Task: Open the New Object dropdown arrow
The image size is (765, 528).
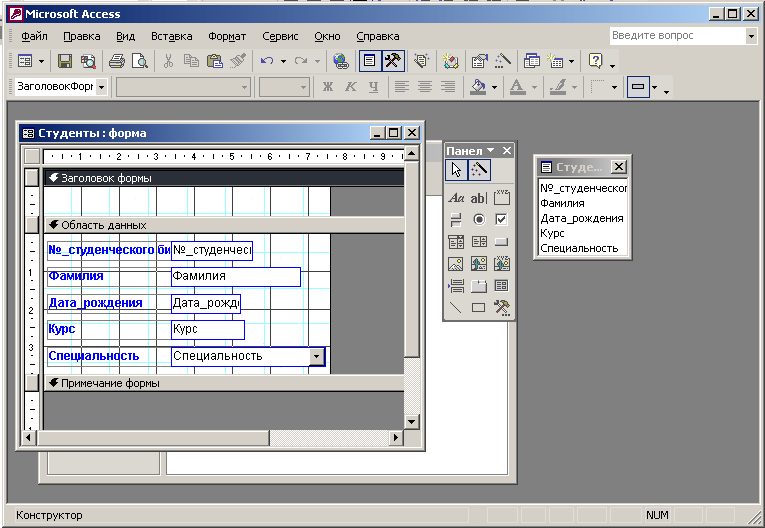Action: [x=571, y=61]
